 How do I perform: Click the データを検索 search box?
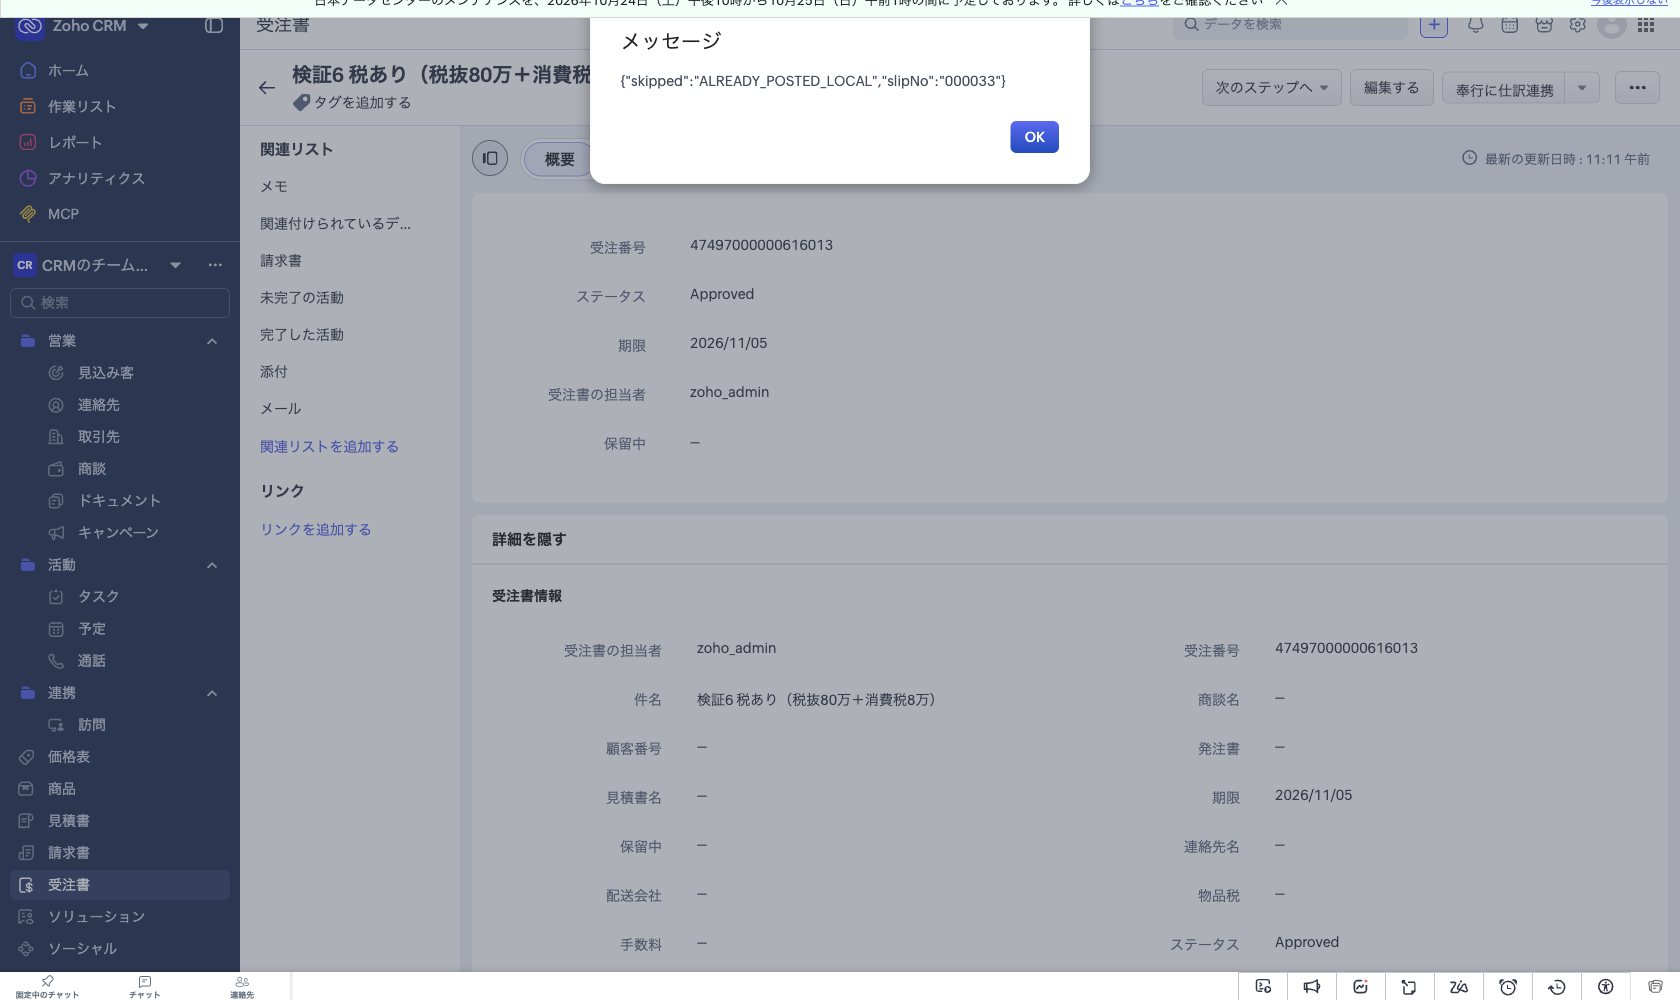pyautogui.click(x=1290, y=25)
